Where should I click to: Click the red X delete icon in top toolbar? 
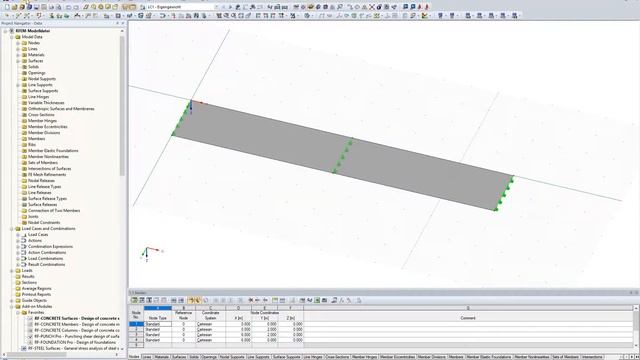click(x=372, y=7)
